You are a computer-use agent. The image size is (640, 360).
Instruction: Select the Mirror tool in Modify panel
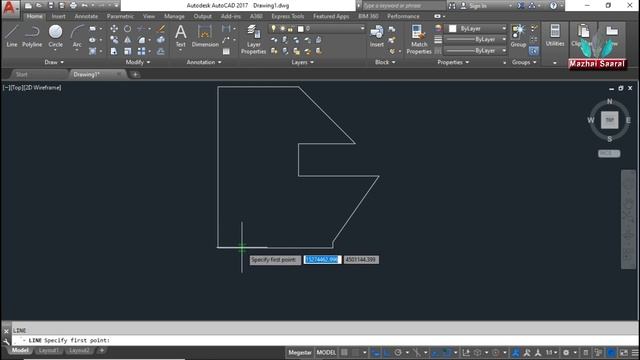128,40
